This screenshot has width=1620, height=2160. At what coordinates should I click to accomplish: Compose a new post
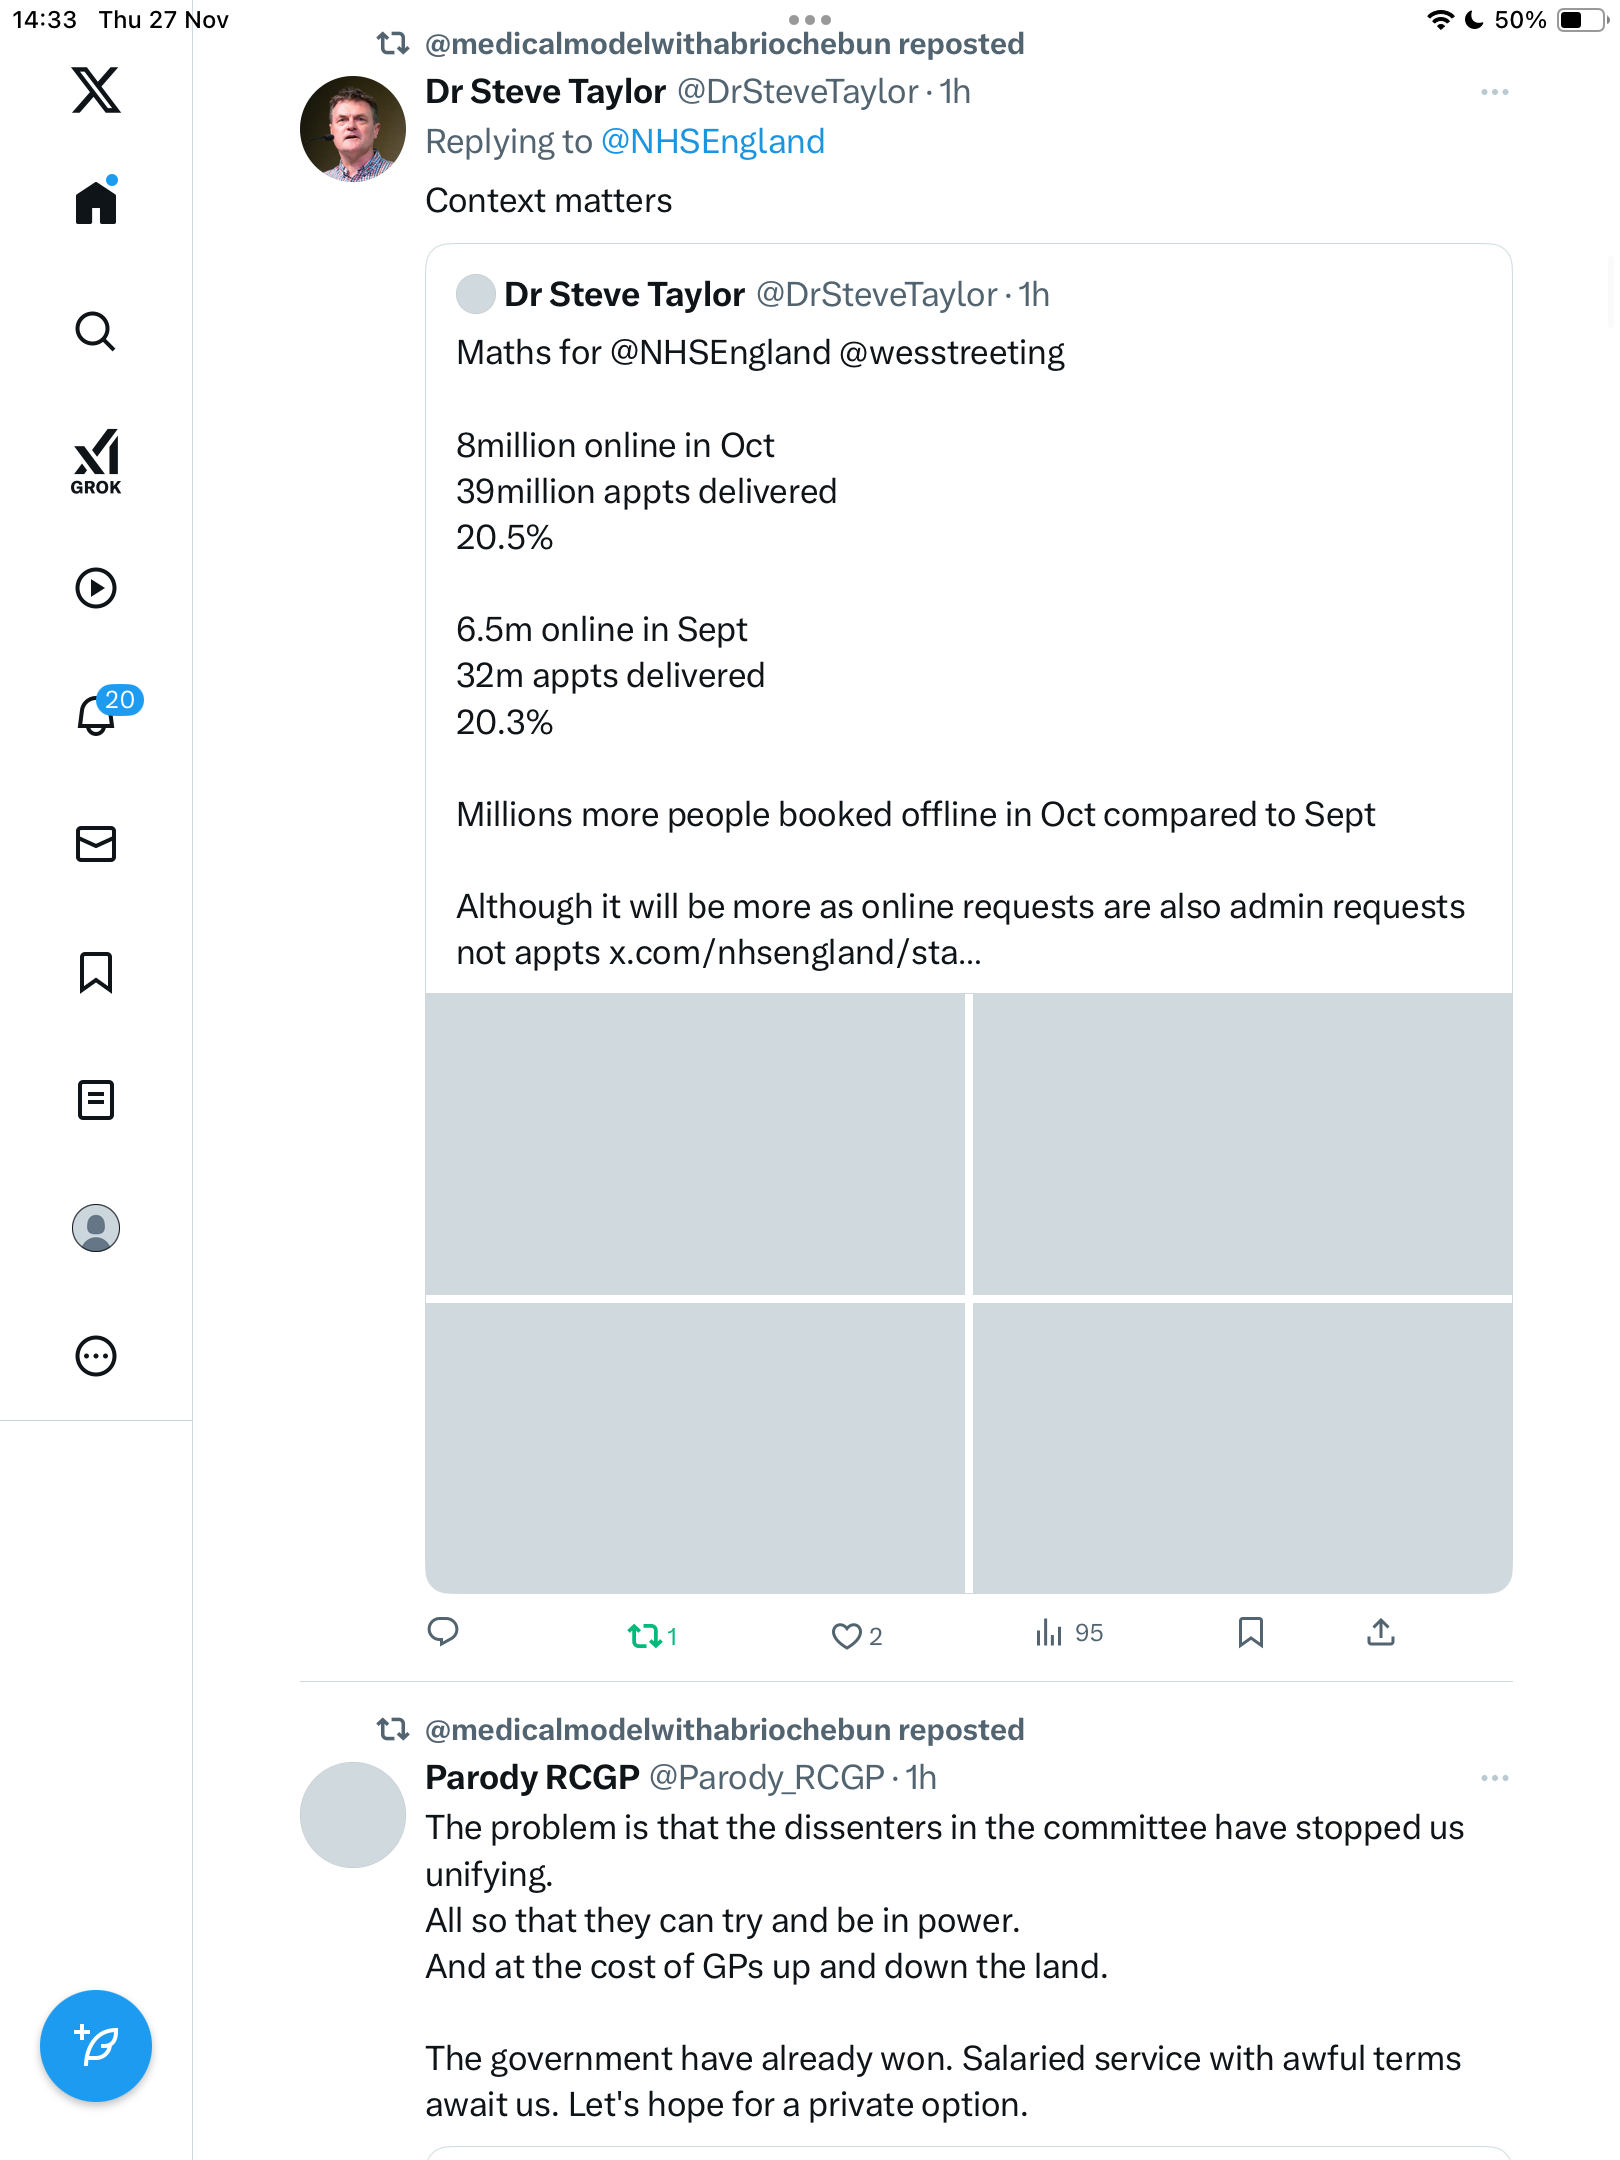(96, 2045)
